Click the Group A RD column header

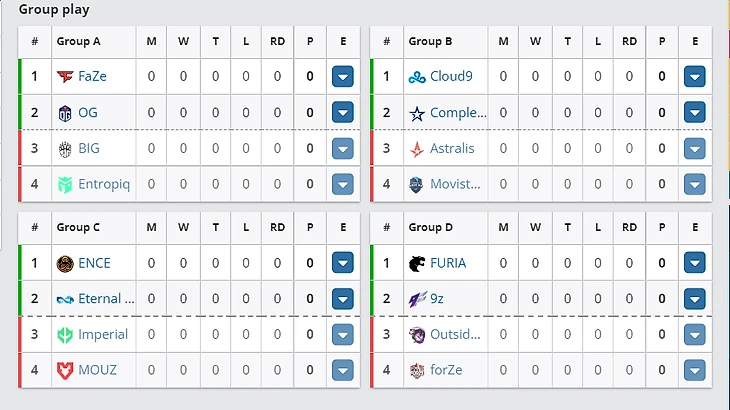[277, 41]
